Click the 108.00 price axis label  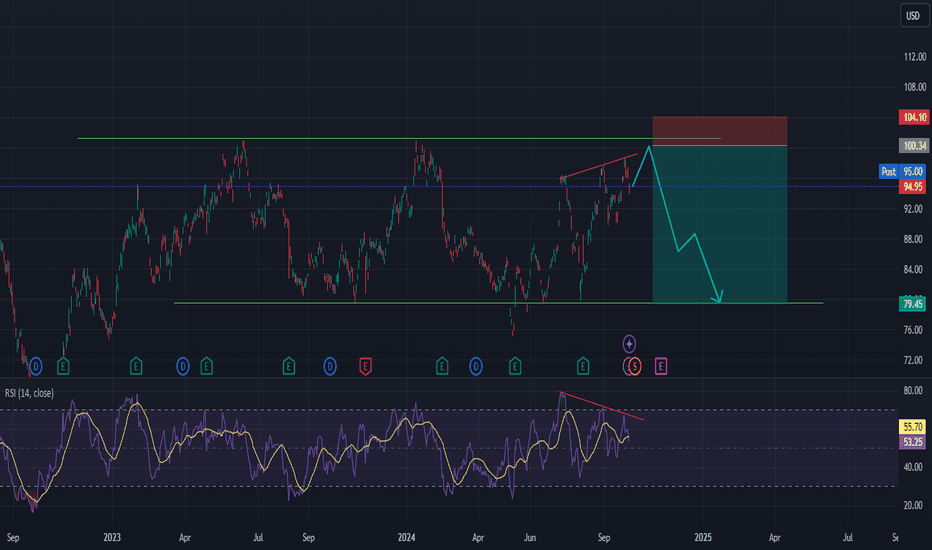click(915, 87)
